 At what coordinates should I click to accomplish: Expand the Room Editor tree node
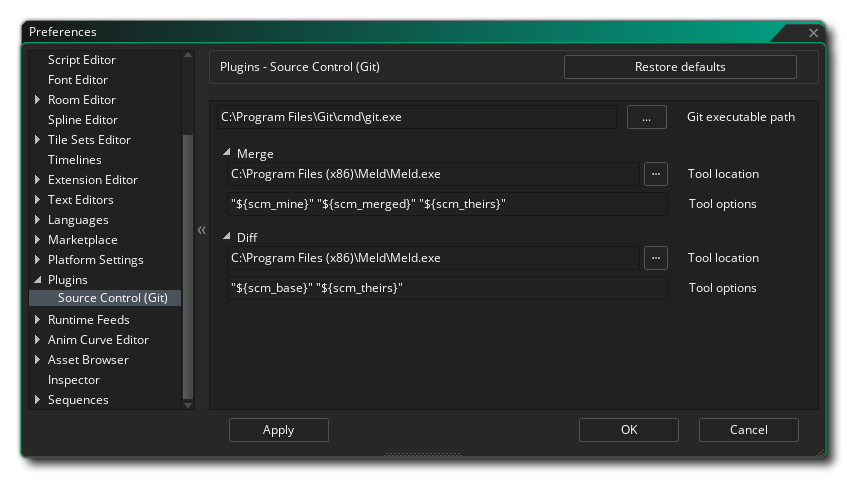point(37,100)
